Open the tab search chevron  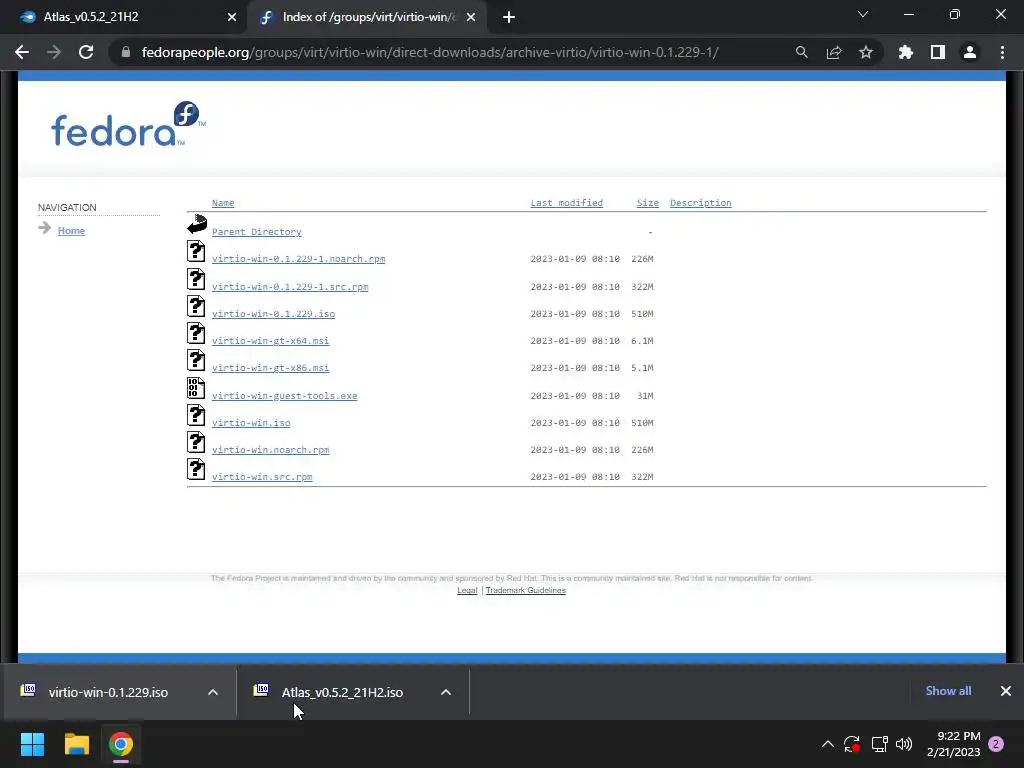click(863, 14)
